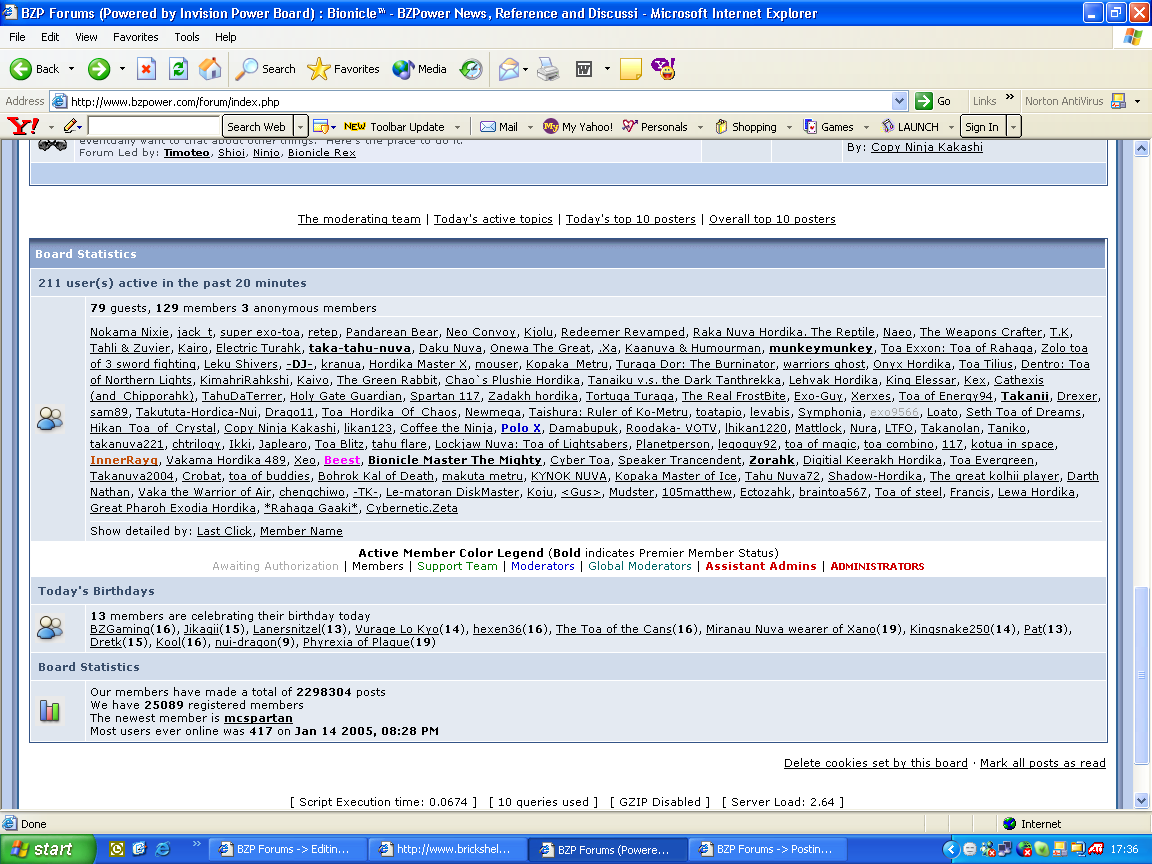The height and width of the screenshot is (864, 1152).
Task: Sort active users by Last Click
Action: pos(225,531)
